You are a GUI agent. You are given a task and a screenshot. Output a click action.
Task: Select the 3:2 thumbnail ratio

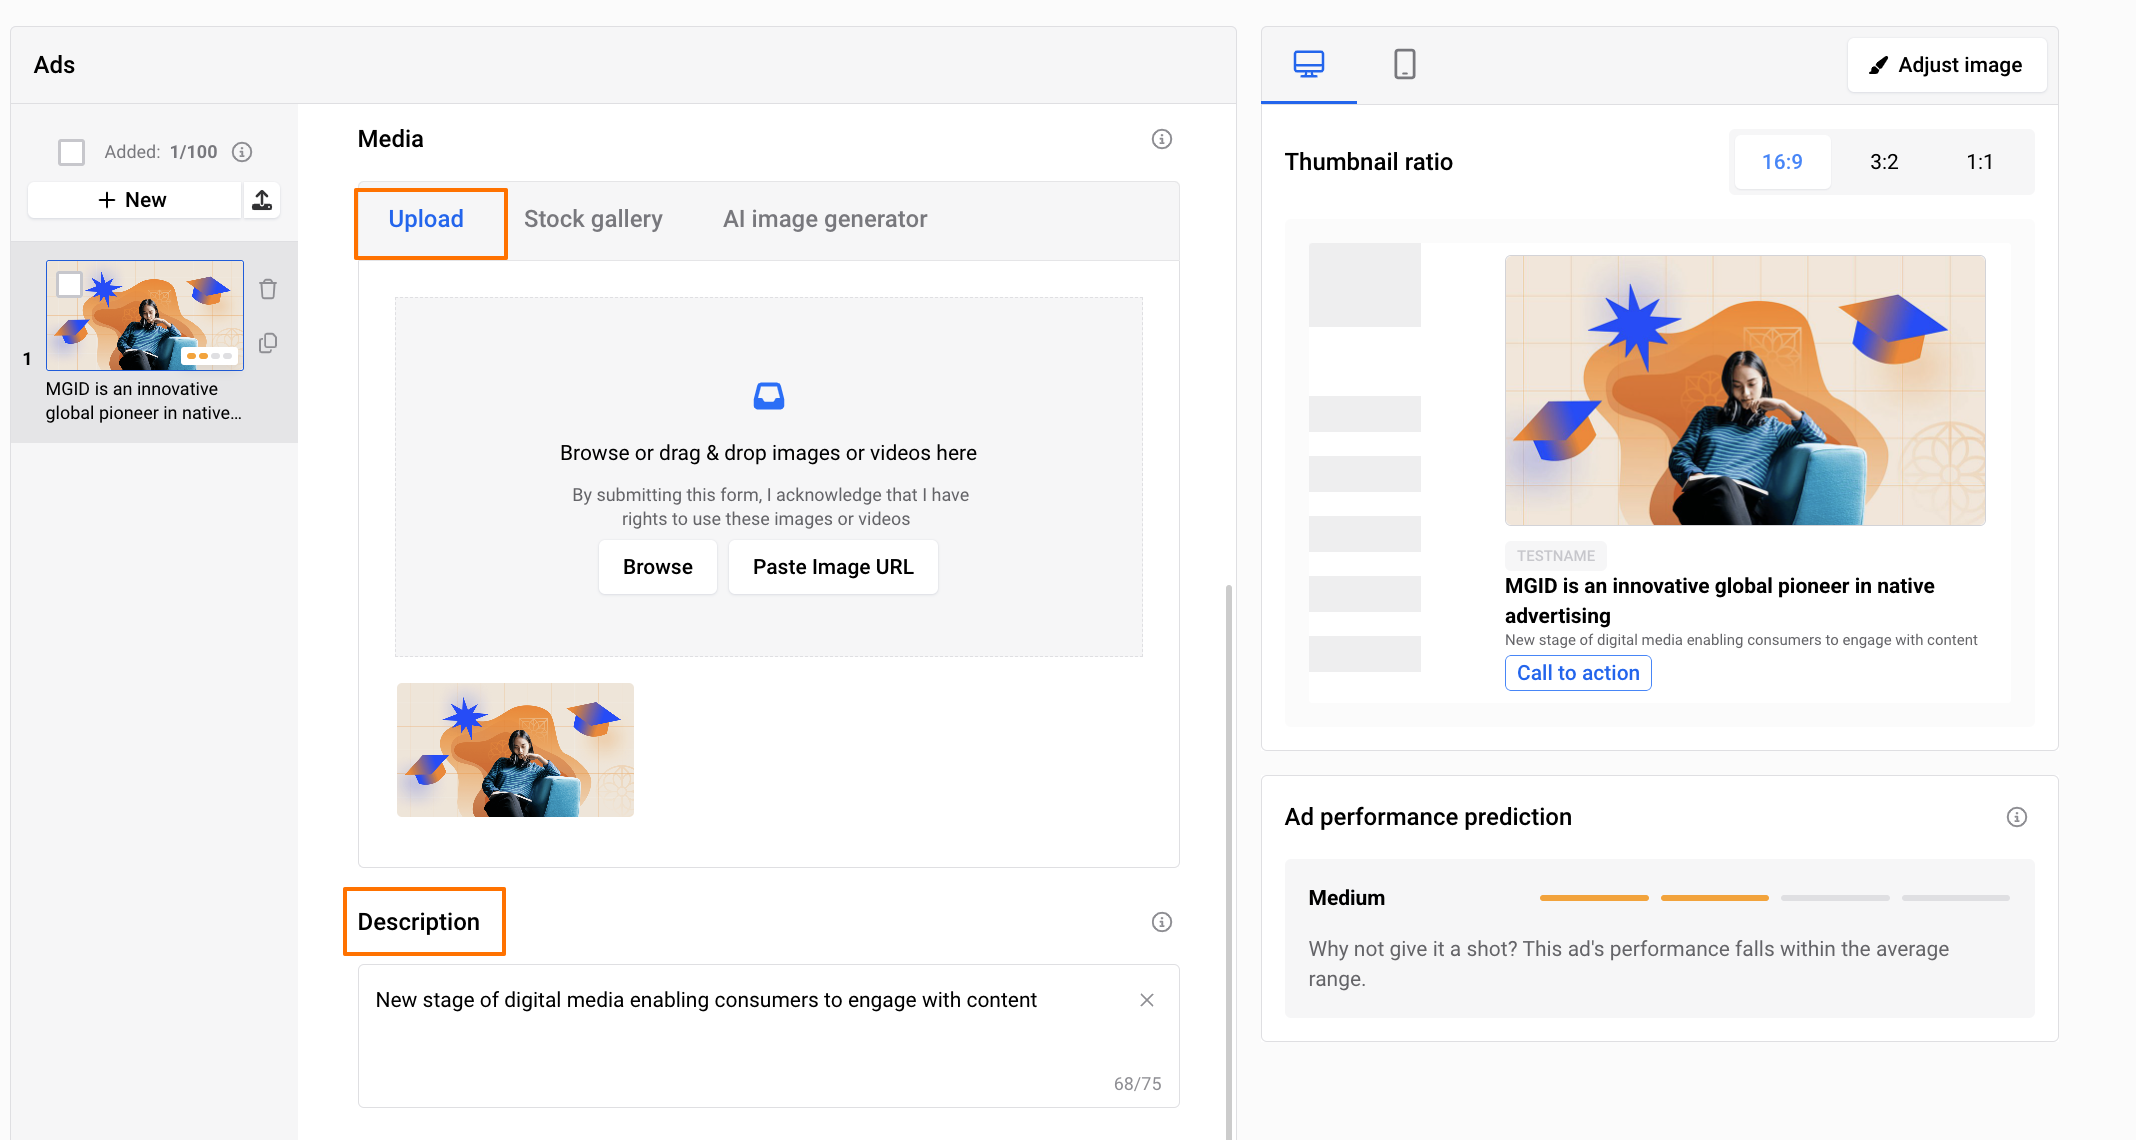(x=1884, y=162)
